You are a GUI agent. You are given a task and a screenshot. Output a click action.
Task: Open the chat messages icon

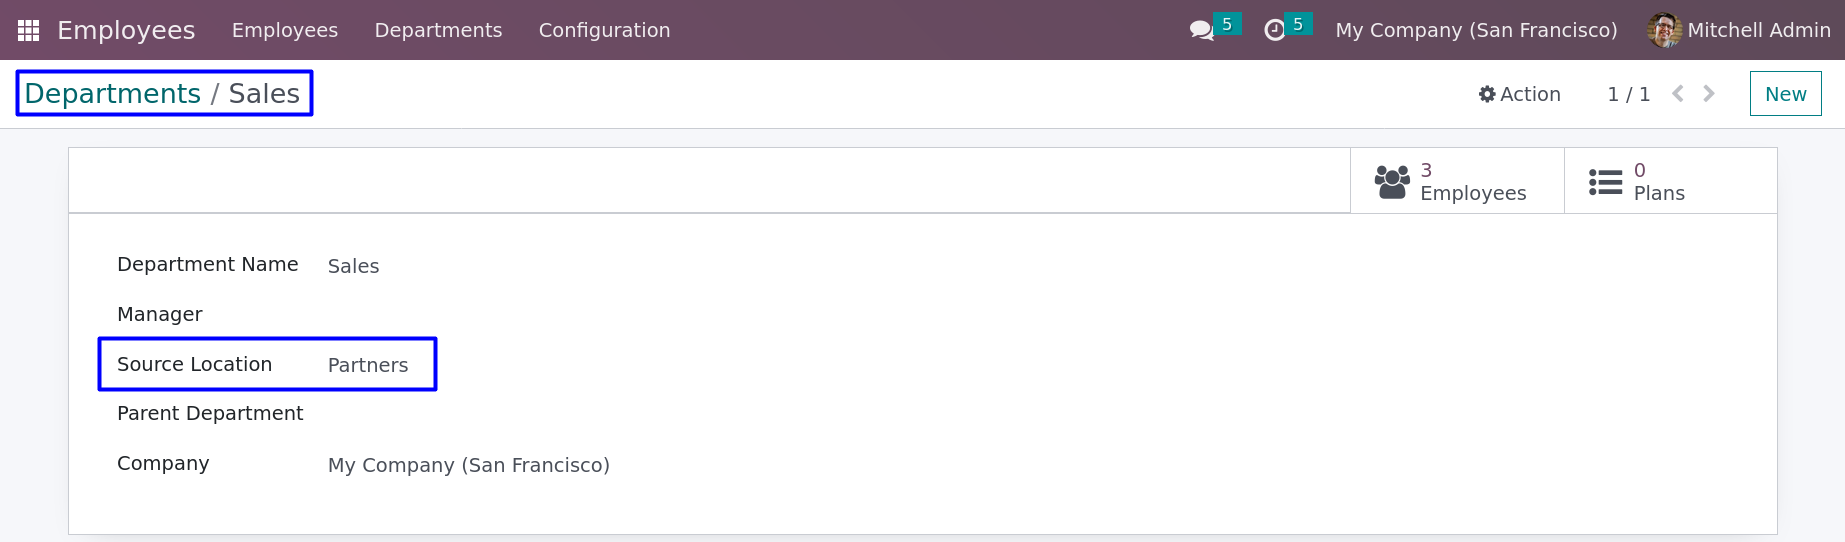tap(1201, 30)
